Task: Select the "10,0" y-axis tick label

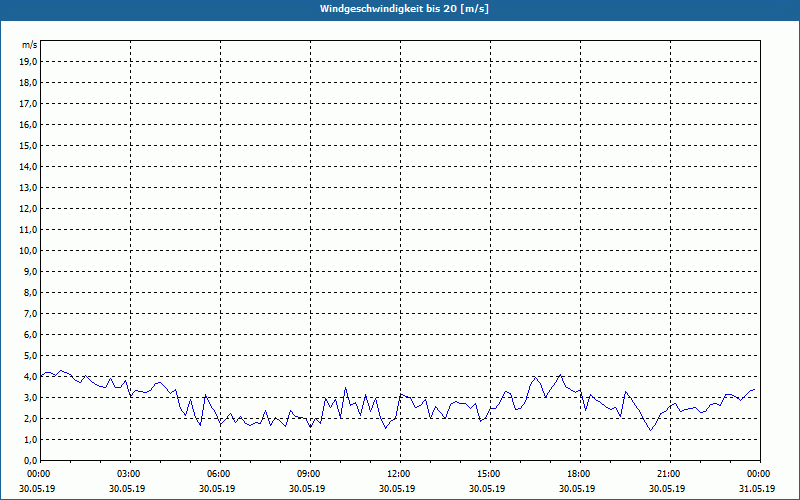Action: pos(28,251)
